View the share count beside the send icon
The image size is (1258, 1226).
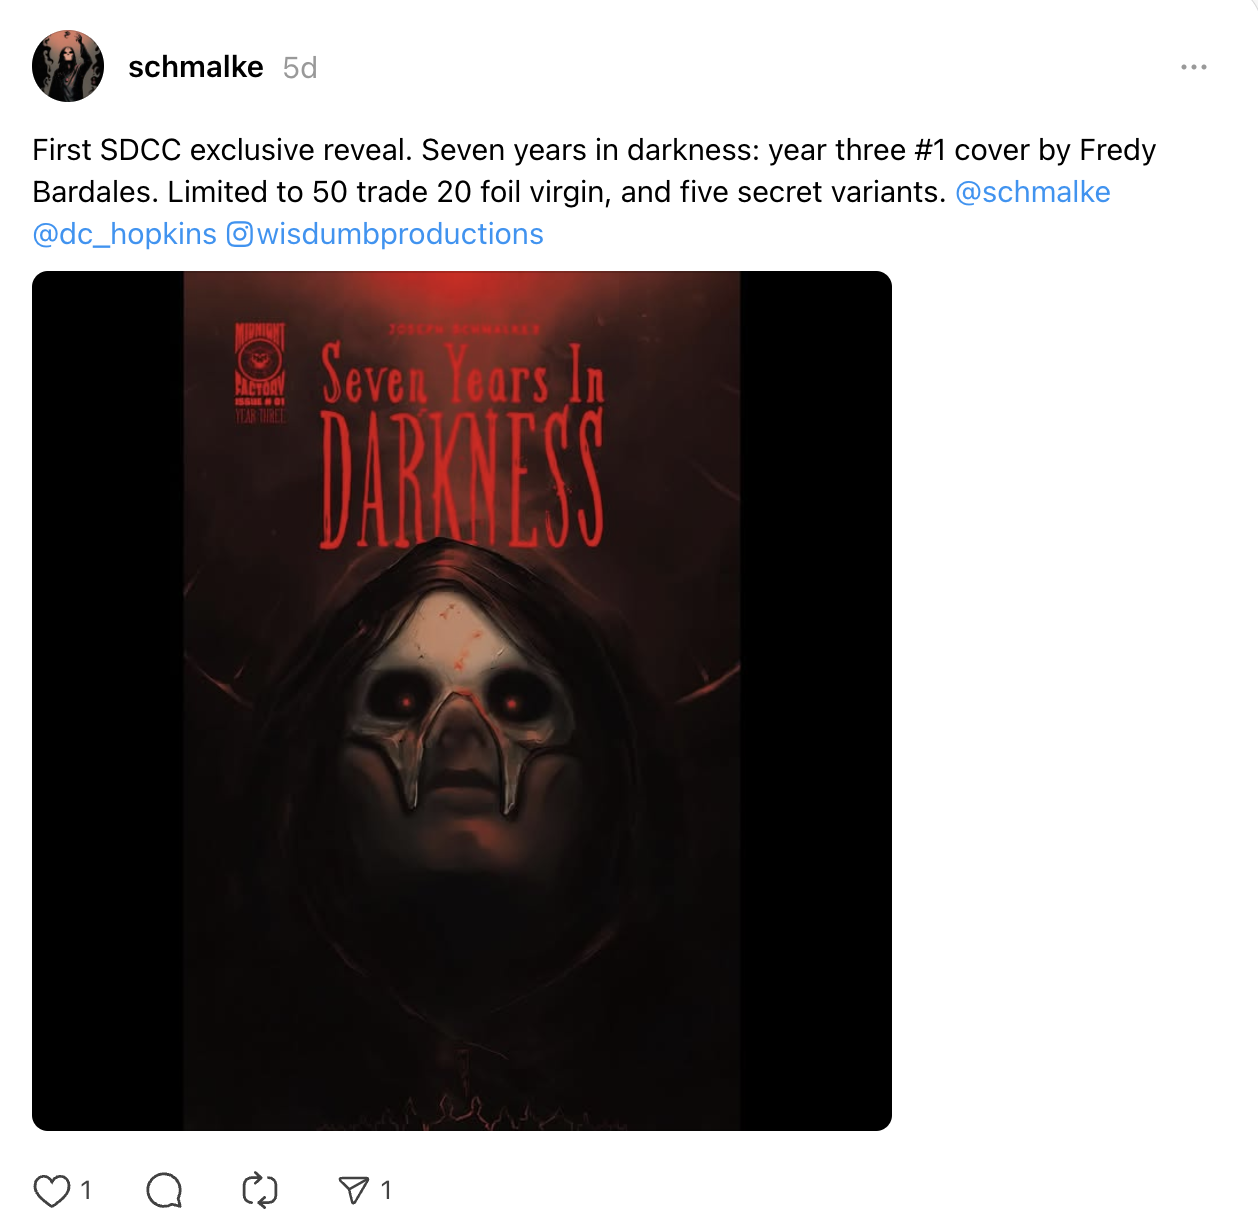pos(386,1190)
